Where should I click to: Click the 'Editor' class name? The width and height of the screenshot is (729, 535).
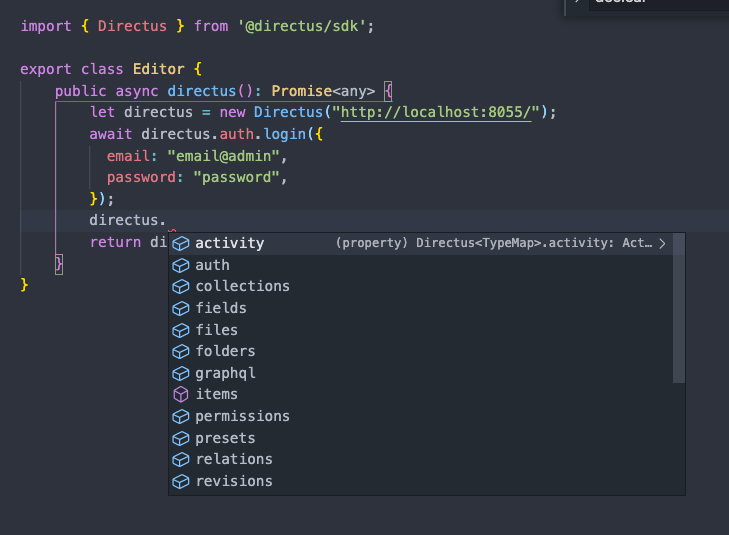pos(159,70)
